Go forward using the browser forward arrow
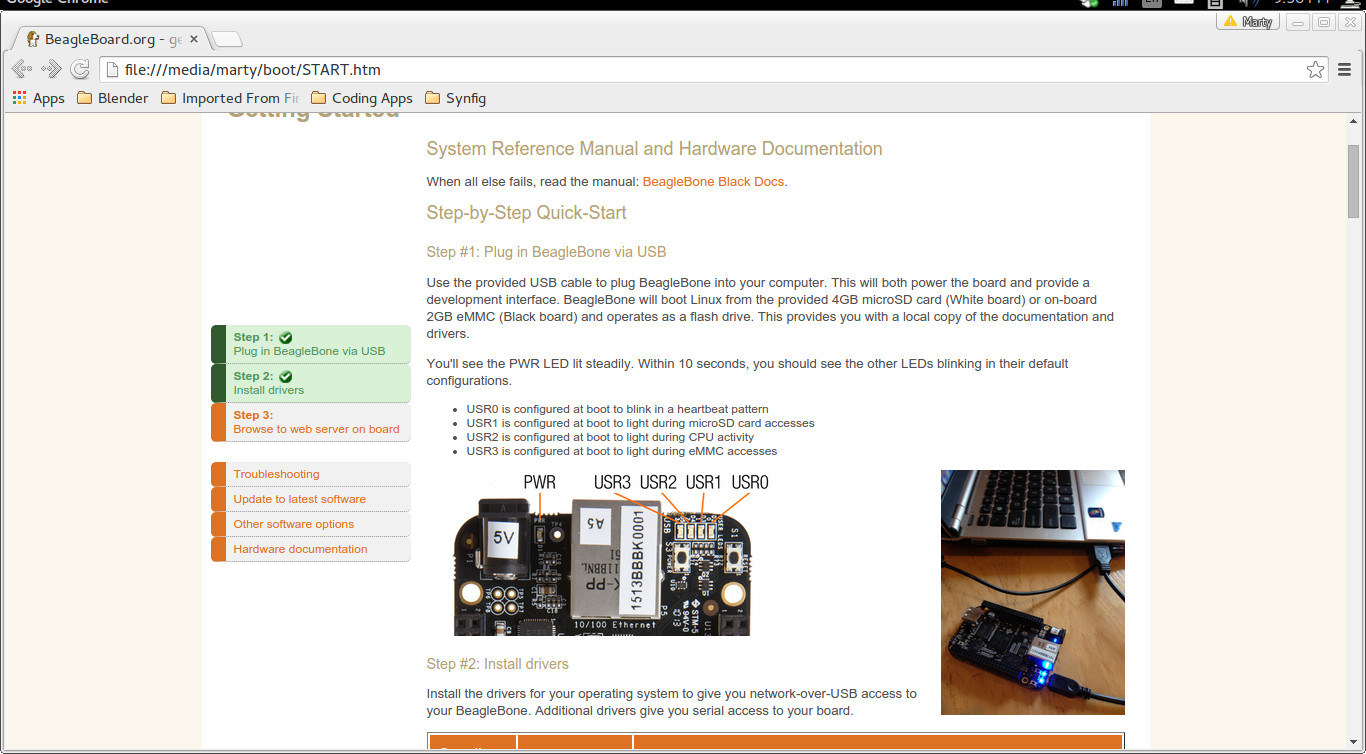This screenshot has height=754, width=1366. pos(51,69)
